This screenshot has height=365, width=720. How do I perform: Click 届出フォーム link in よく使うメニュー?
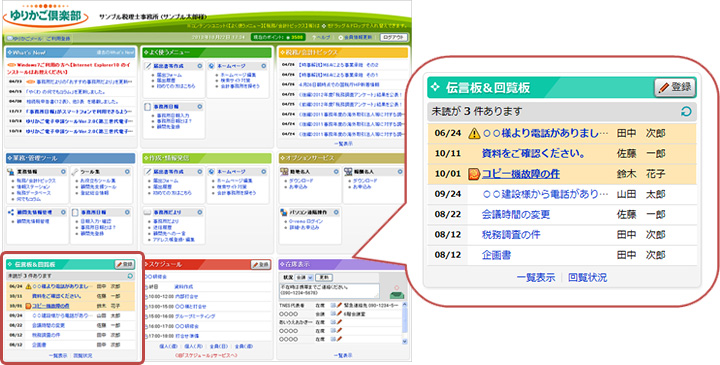pyautogui.click(x=169, y=74)
